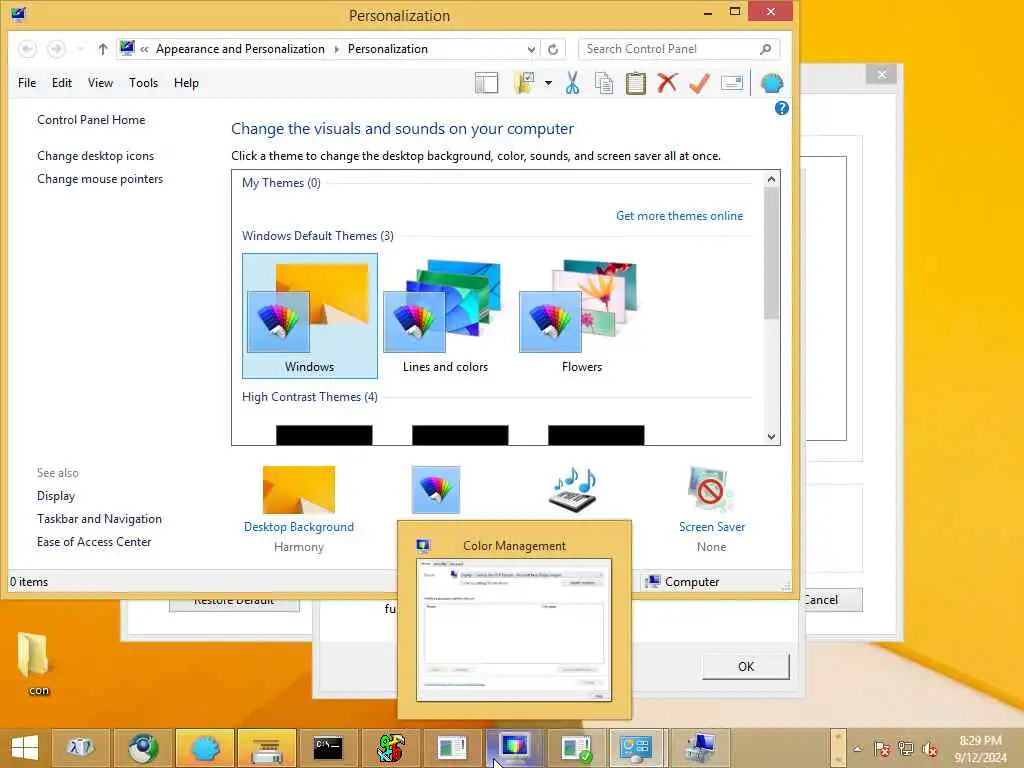This screenshot has width=1024, height=768.
Task: Click the Forward navigation arrow
Action: [56, 49]
